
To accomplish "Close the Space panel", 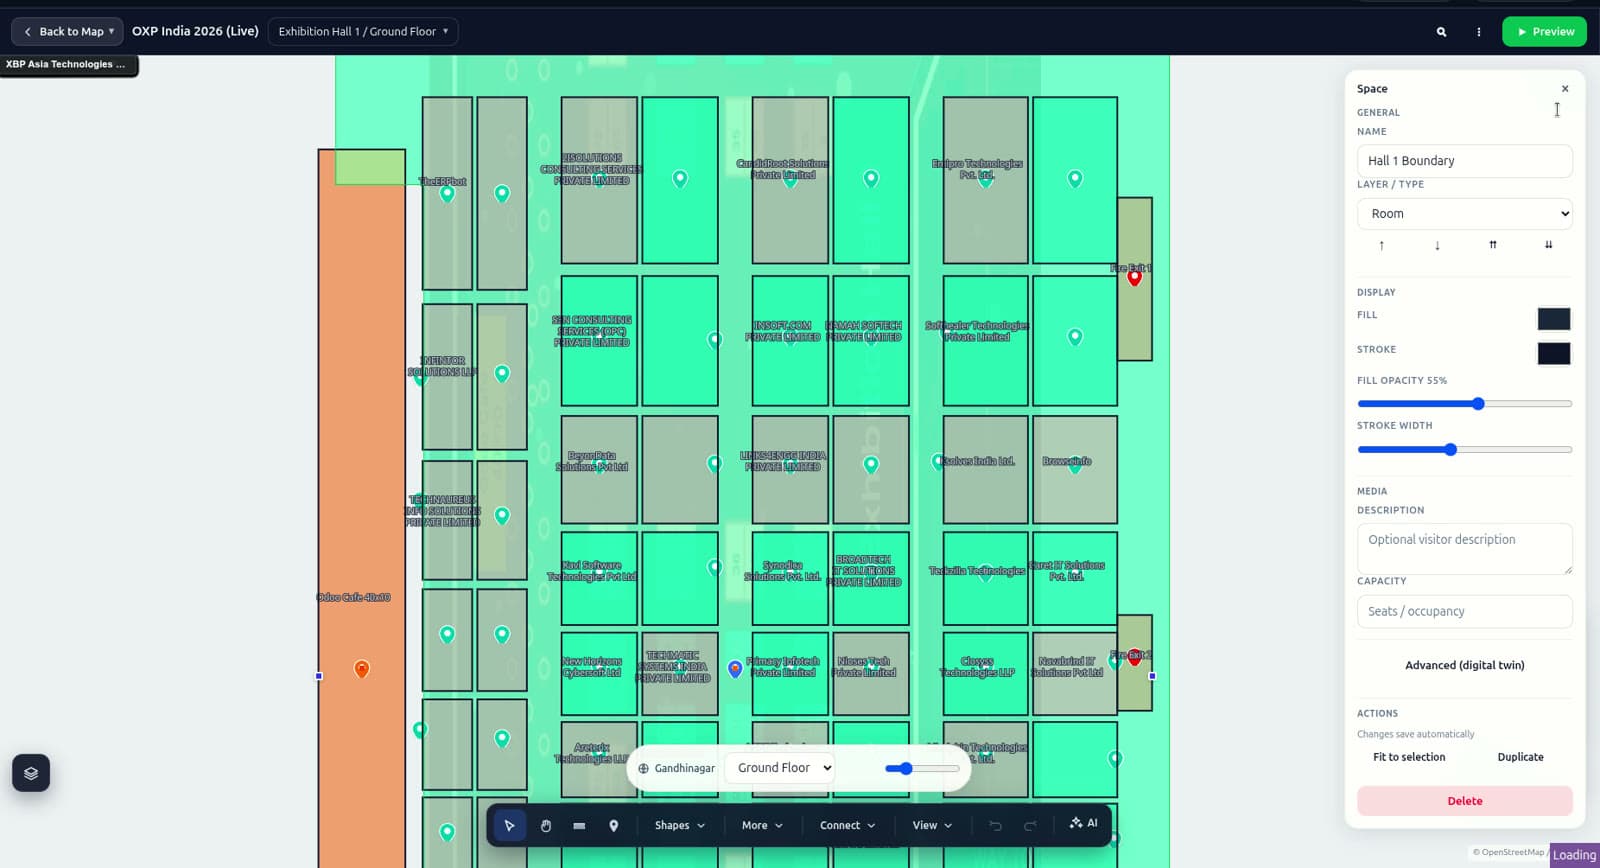I will pos(1565,89).
